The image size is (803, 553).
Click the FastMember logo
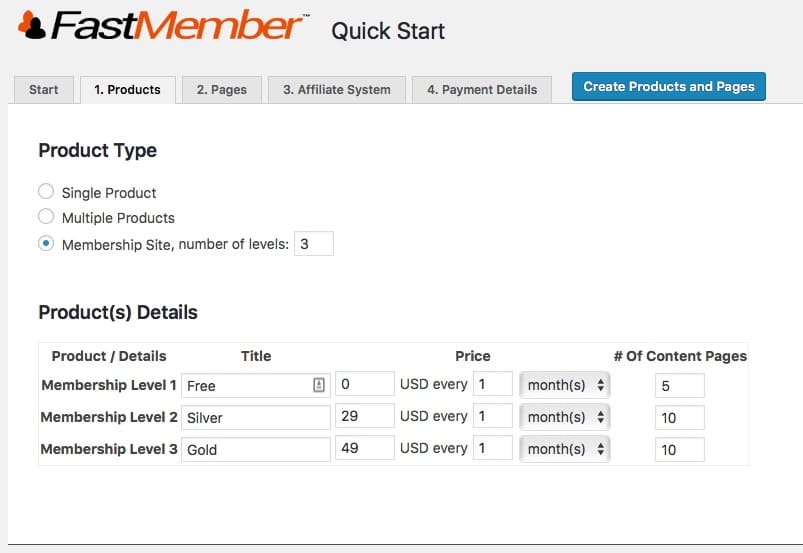click(x=162, y=25)
